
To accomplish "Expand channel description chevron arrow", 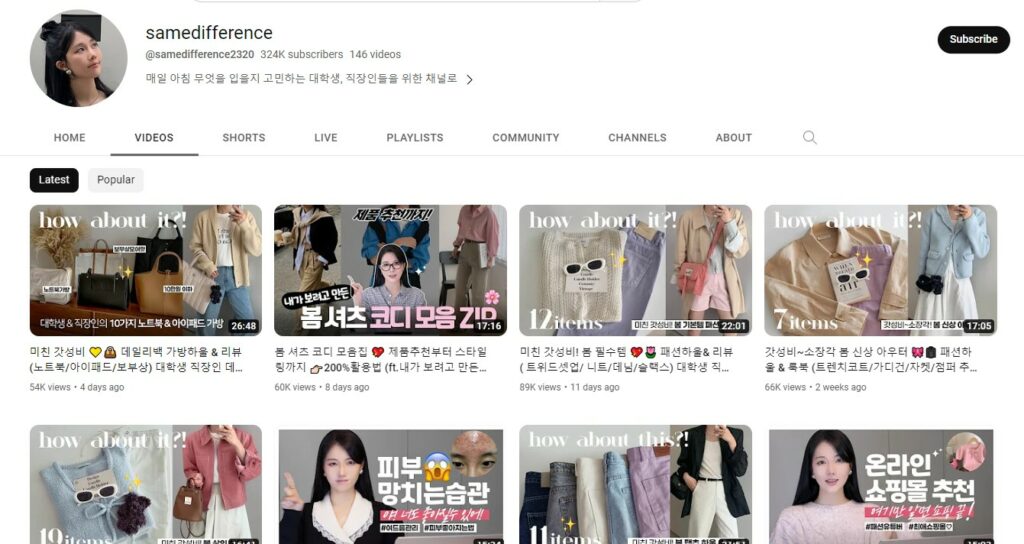I will [469, 80].
